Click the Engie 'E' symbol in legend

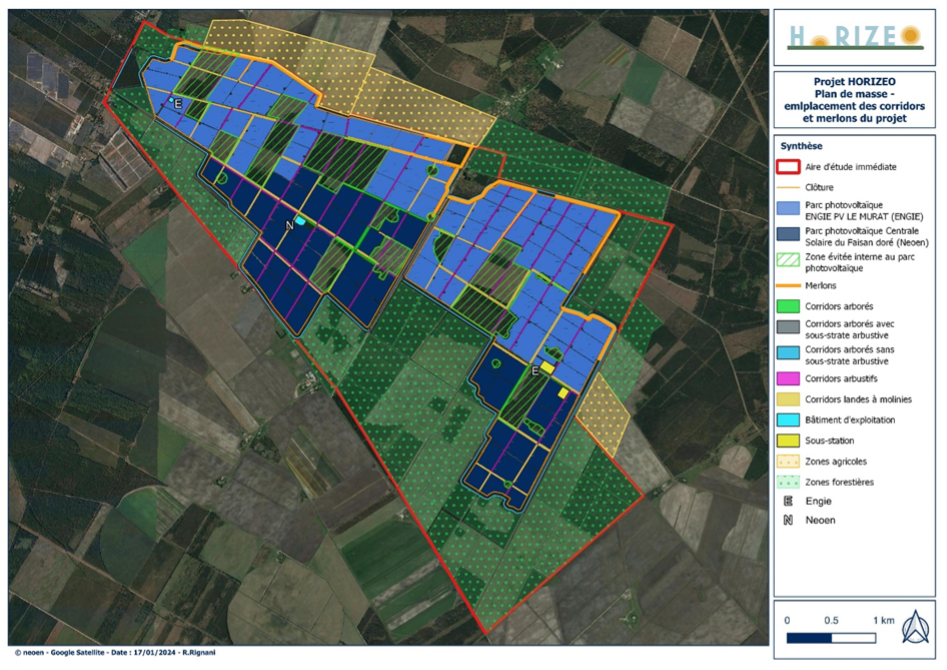[789, 501]
